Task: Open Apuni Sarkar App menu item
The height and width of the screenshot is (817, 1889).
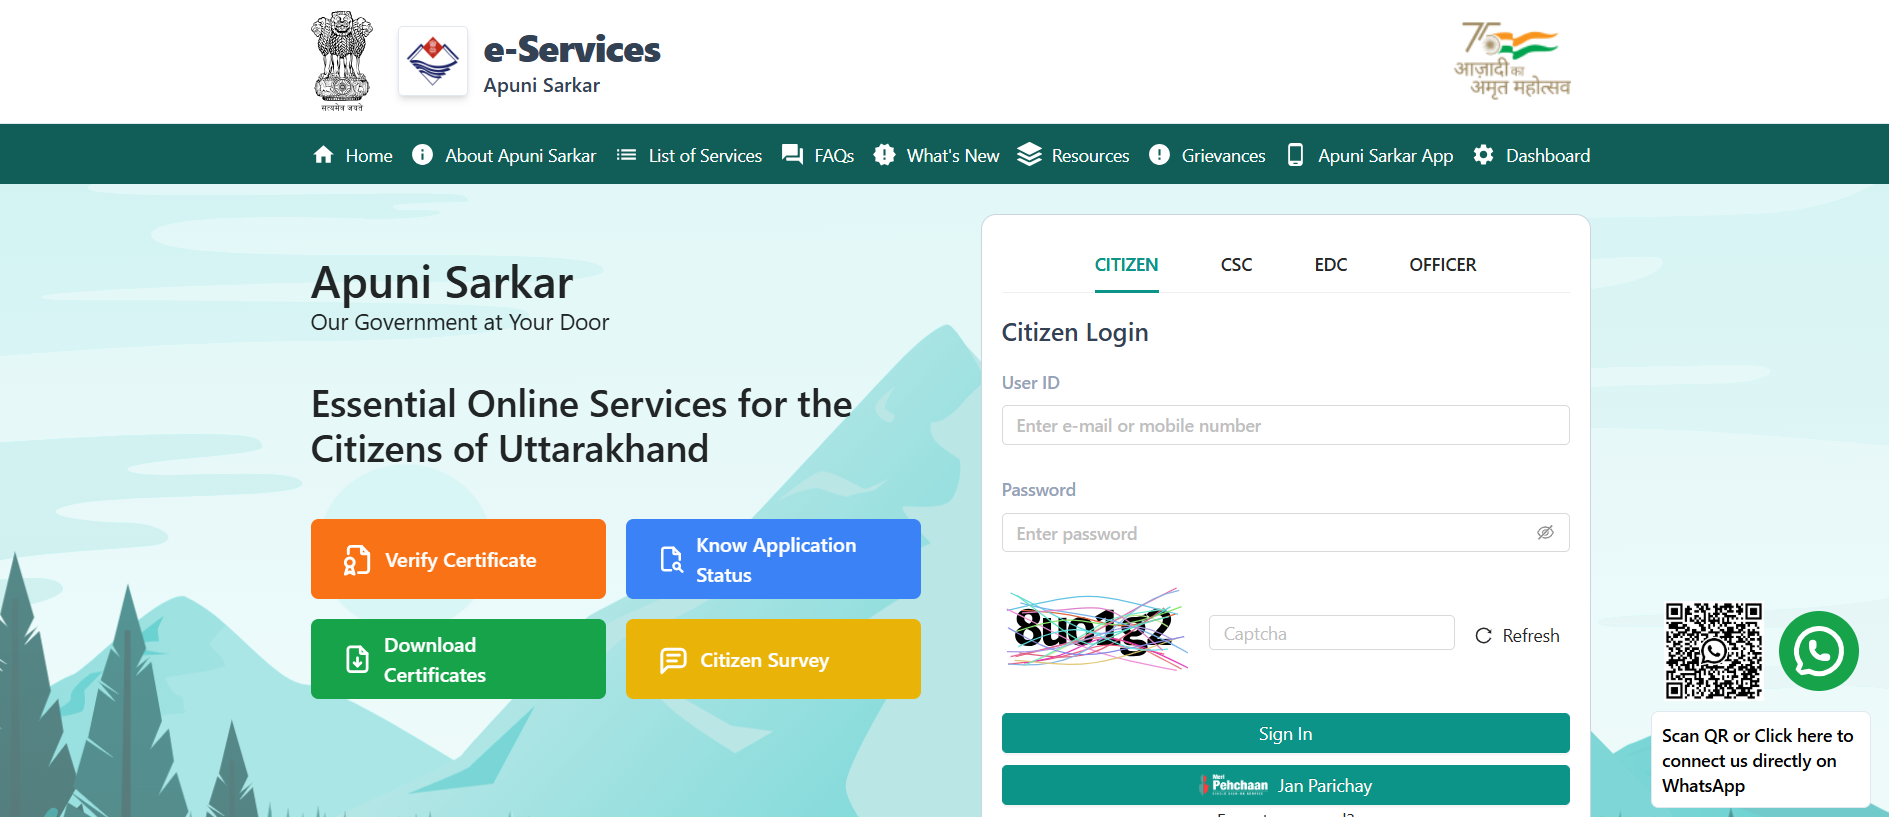Action: point(1370,155)
